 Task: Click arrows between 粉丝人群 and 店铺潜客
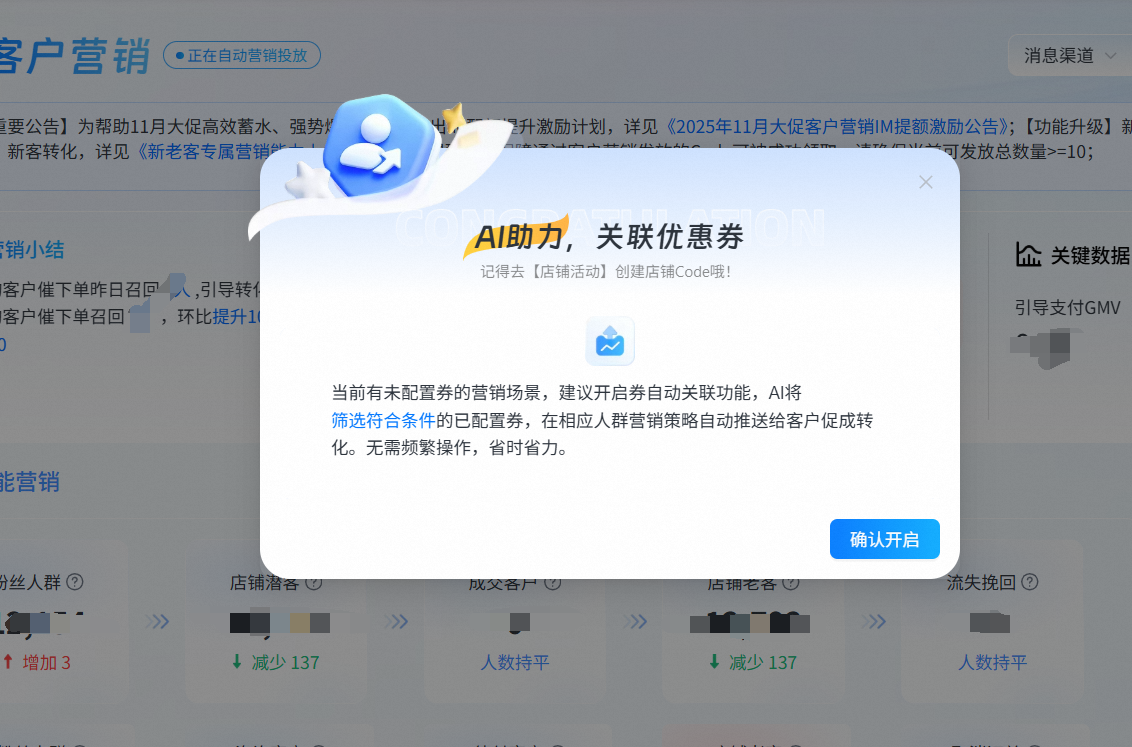coord(157,622)
